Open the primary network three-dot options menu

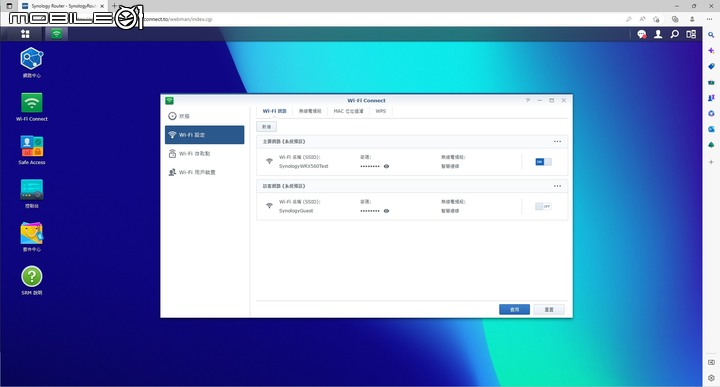tap(557, 141)
